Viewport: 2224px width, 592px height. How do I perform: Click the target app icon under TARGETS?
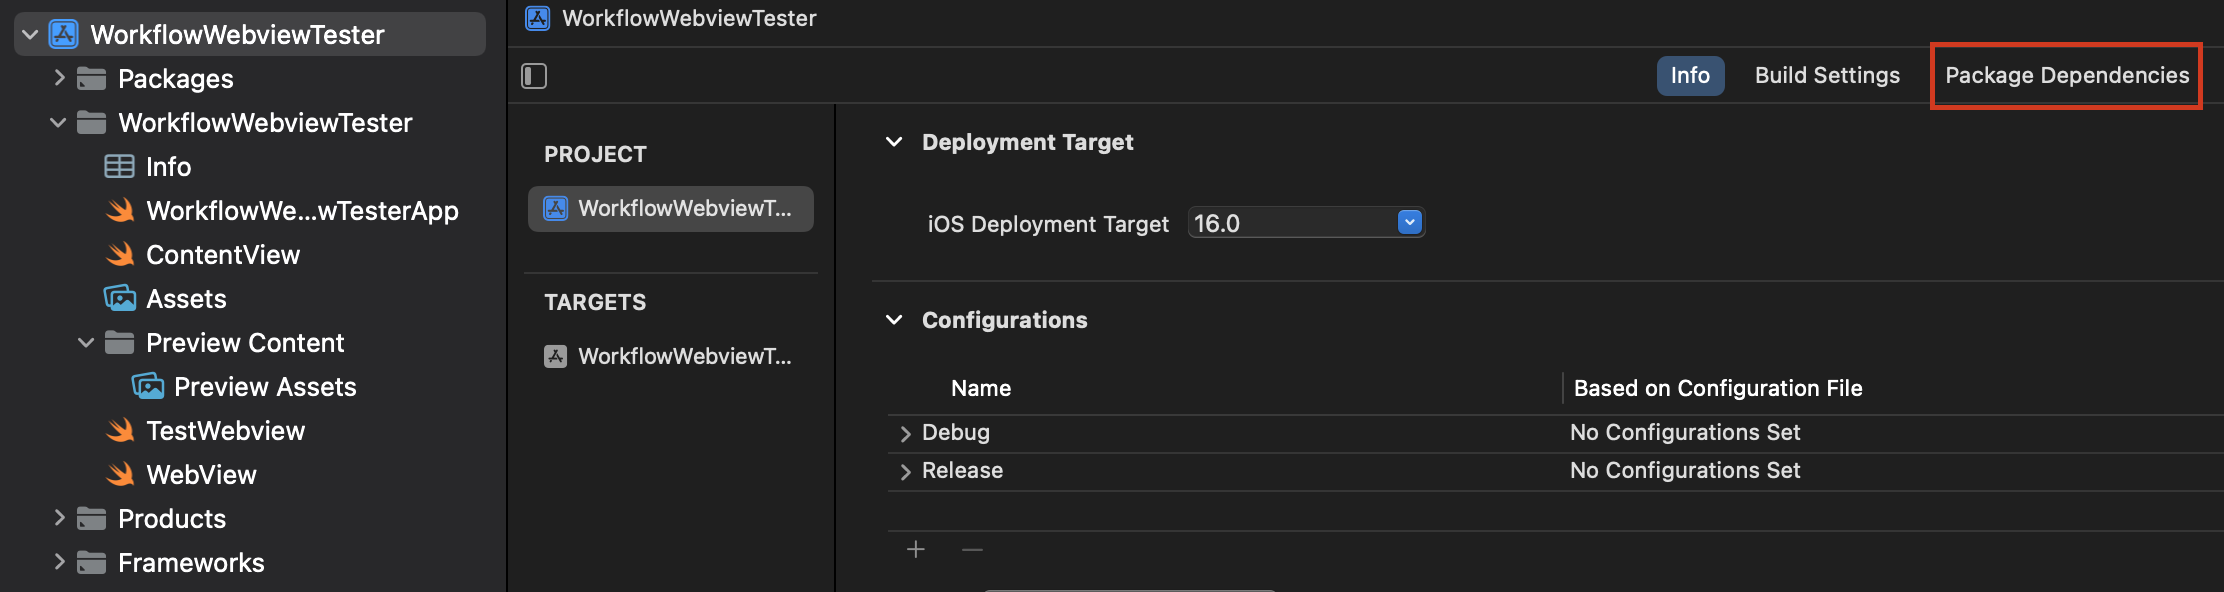[x=555, y=356]
